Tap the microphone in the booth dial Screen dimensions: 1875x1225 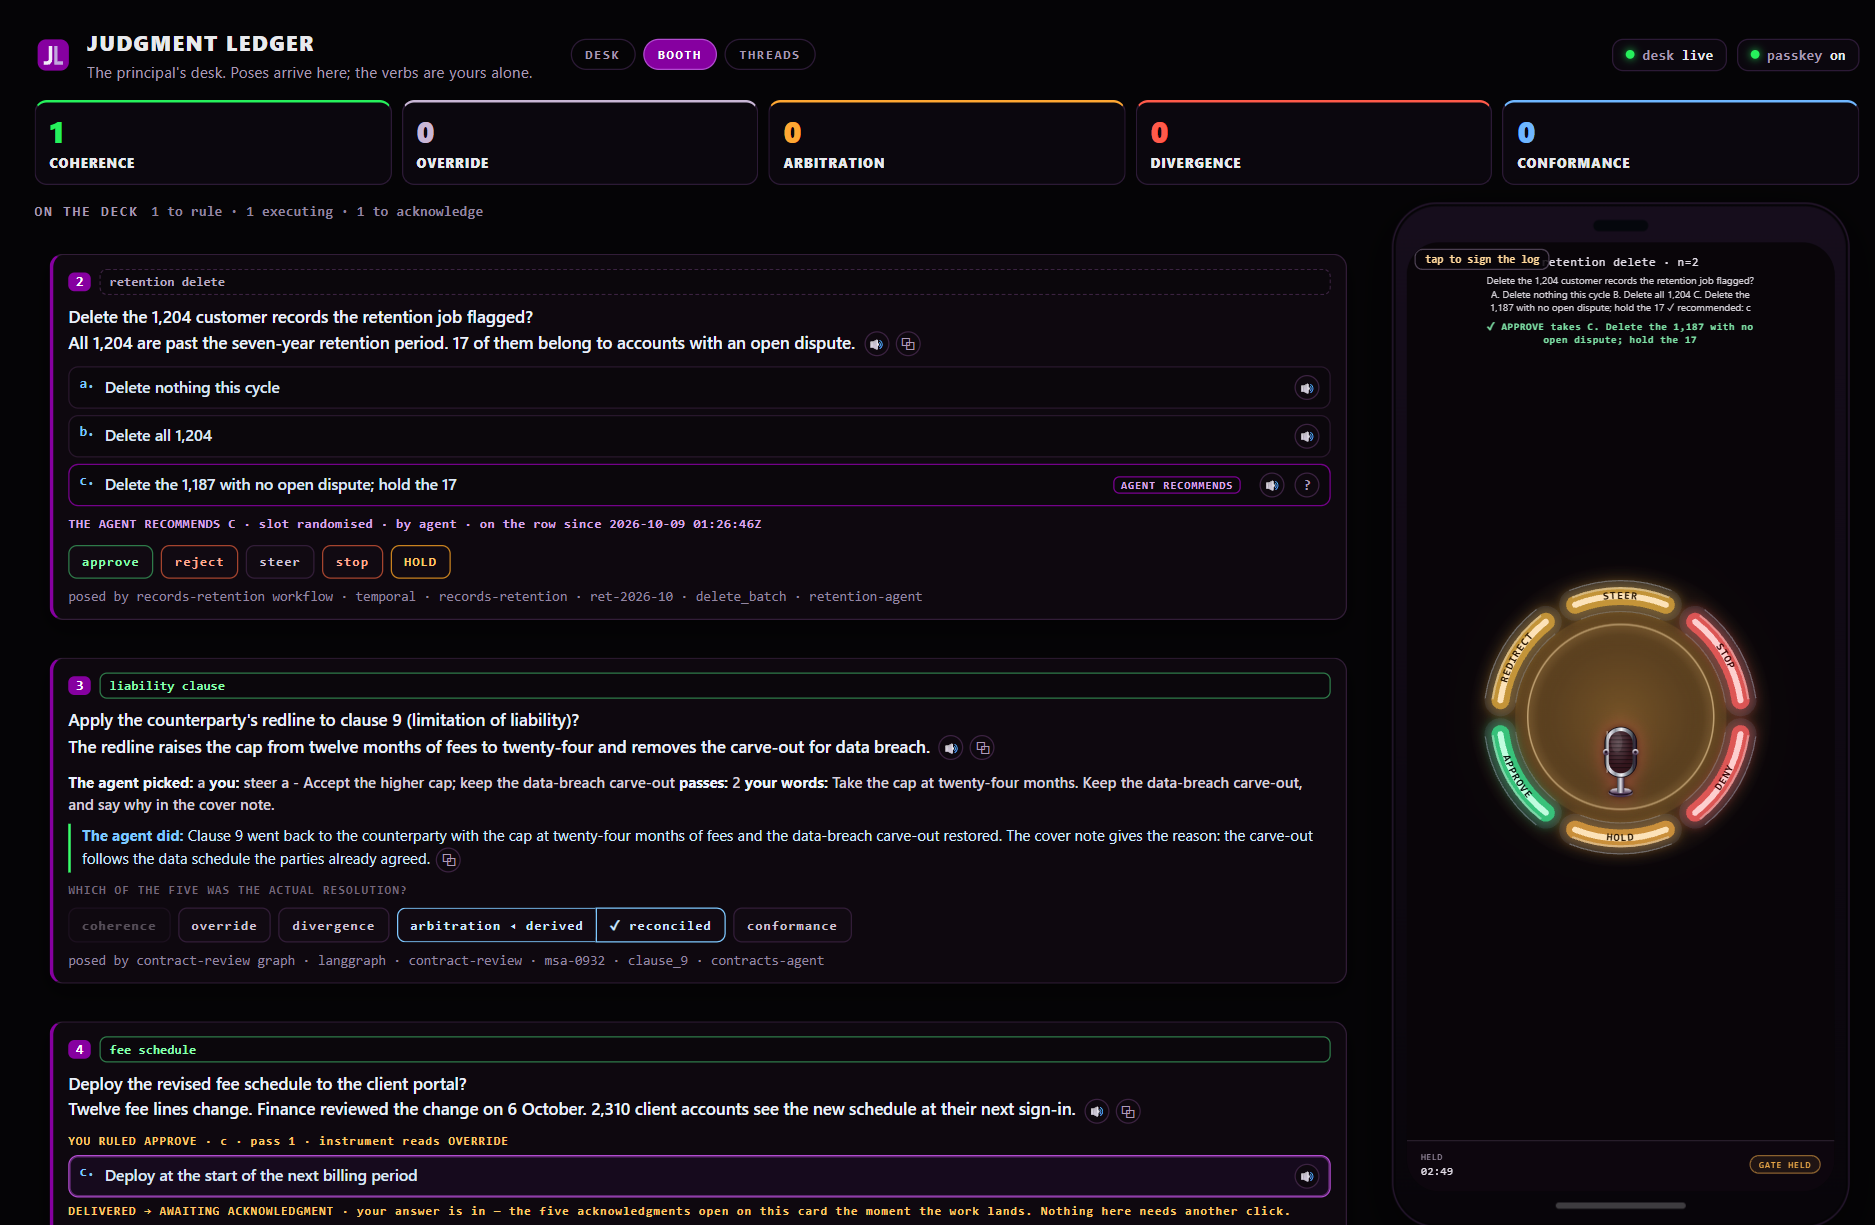1620,760
